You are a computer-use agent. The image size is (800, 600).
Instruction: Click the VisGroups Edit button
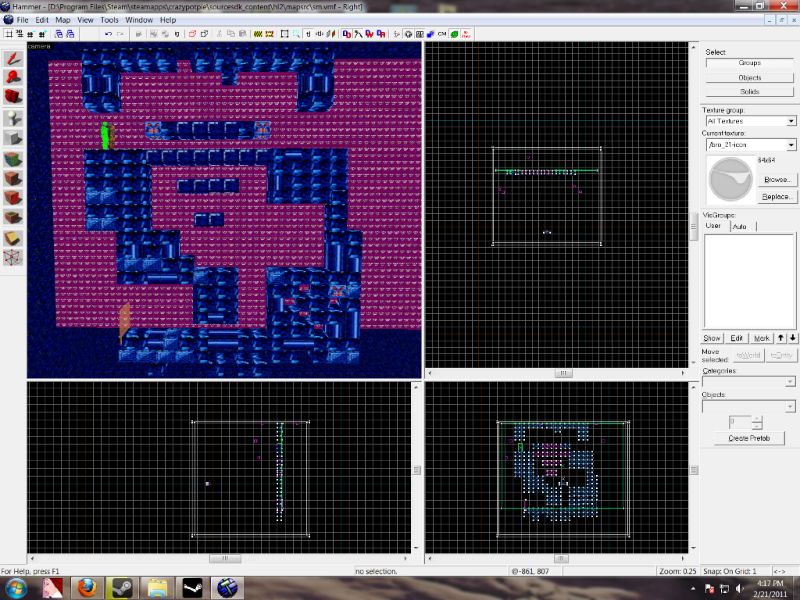coord(736,338)
